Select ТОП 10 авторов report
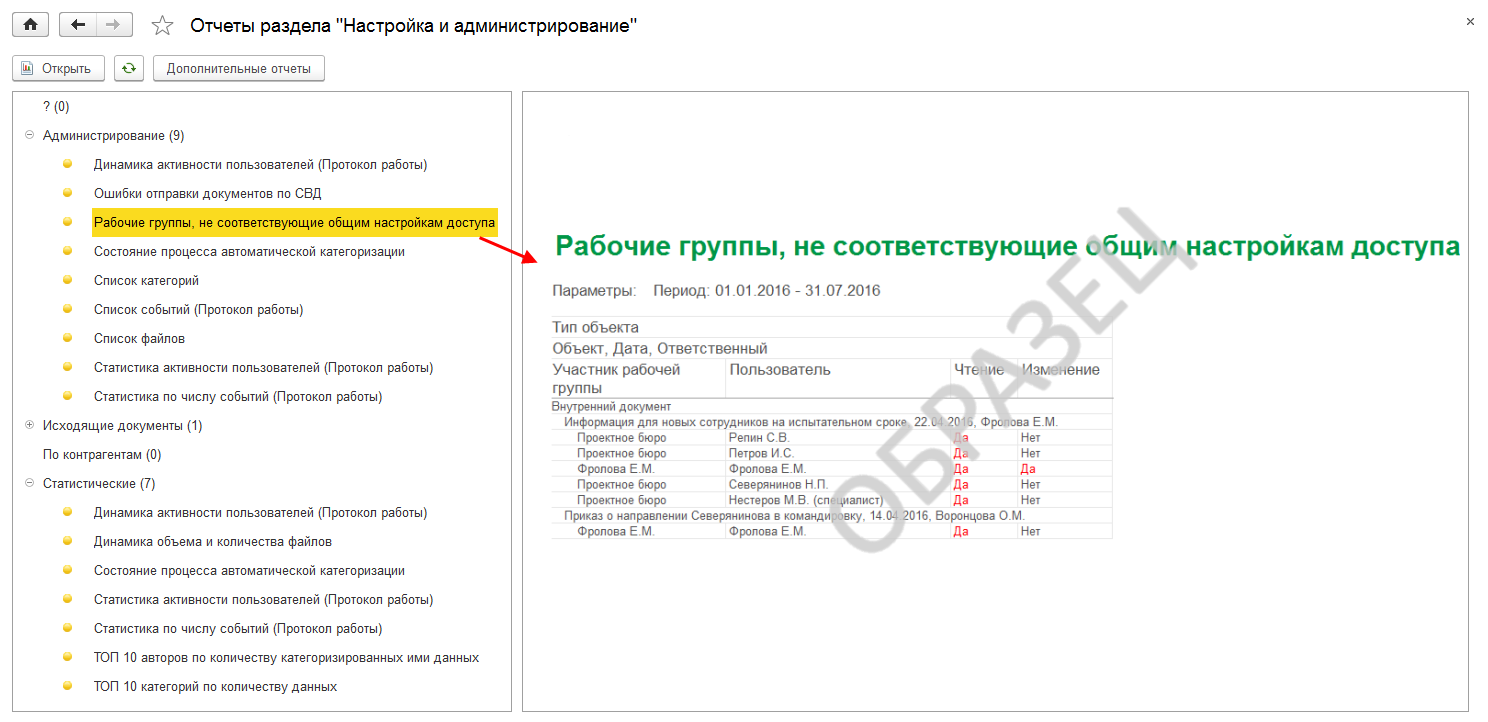 tap(286, 657)
